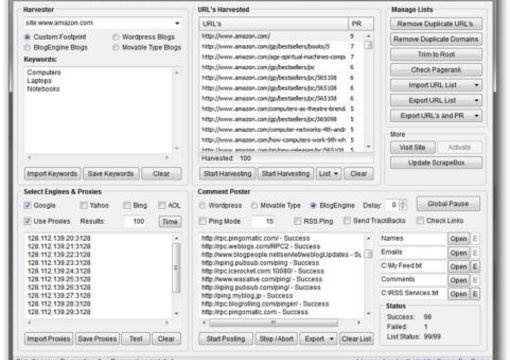510x360 pixels.
Task: Clear the proxies list
Action: point(166,339)
